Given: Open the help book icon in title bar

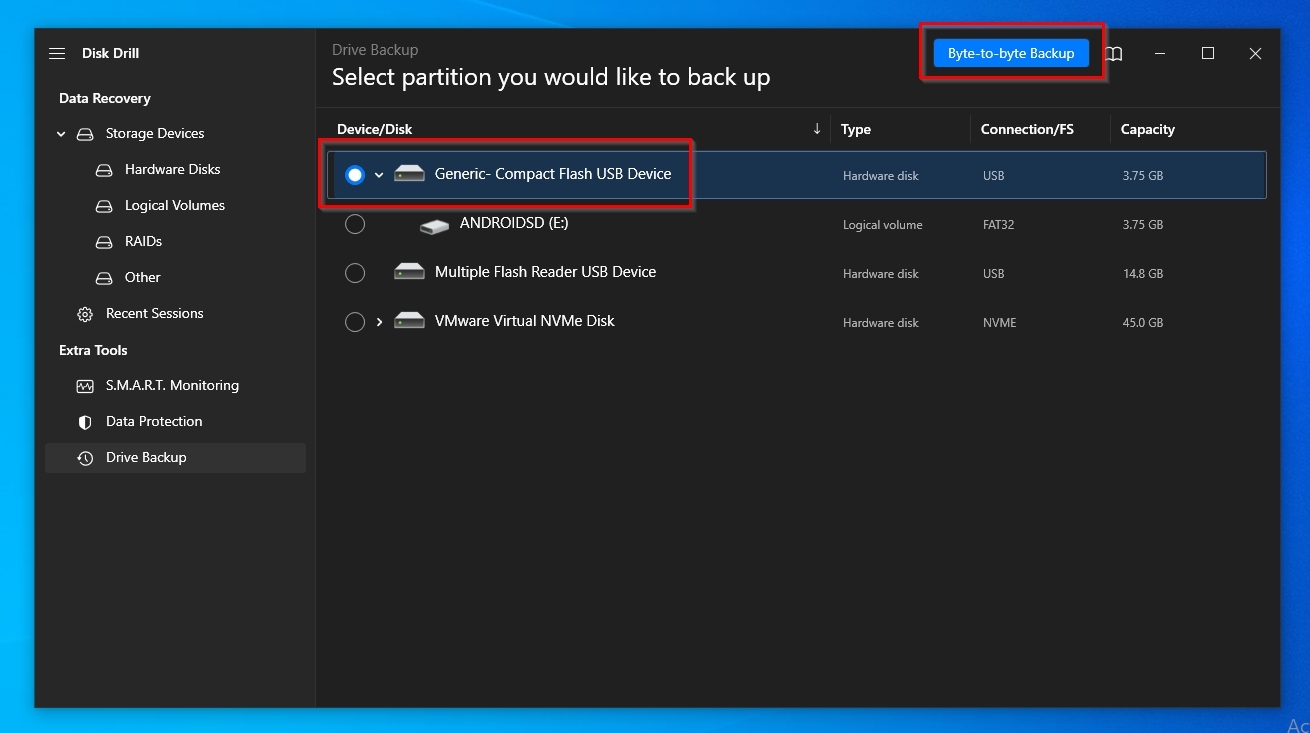Looking at the screenshot, I should pos(1114,54).
